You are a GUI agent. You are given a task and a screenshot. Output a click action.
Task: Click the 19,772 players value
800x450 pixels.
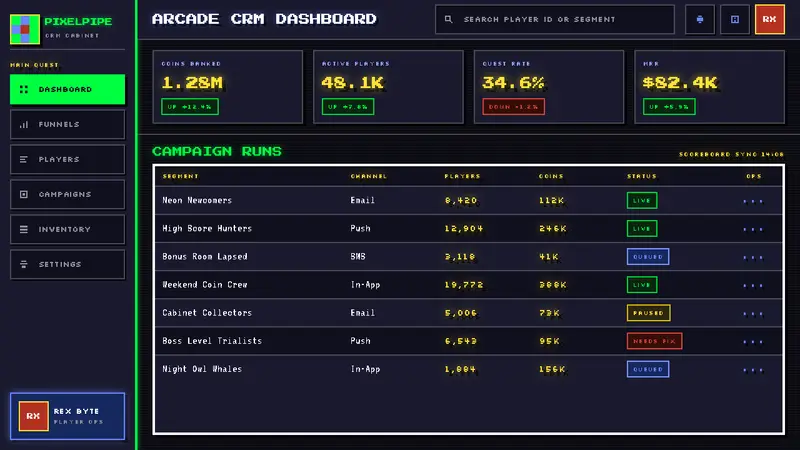tap(463, 285)
